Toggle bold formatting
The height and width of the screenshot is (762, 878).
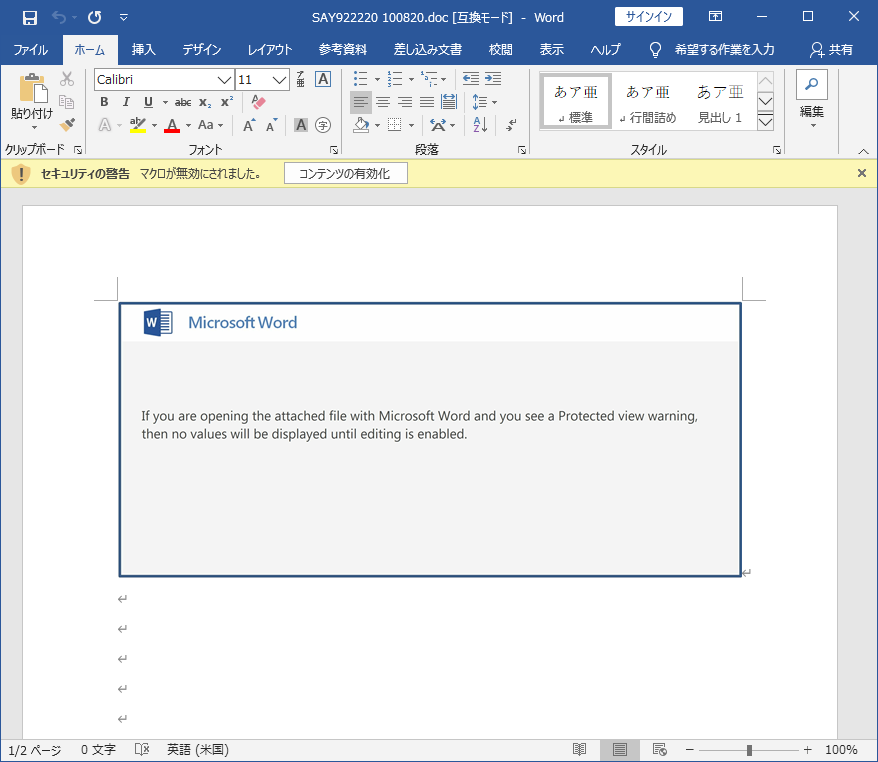(104, 102)
